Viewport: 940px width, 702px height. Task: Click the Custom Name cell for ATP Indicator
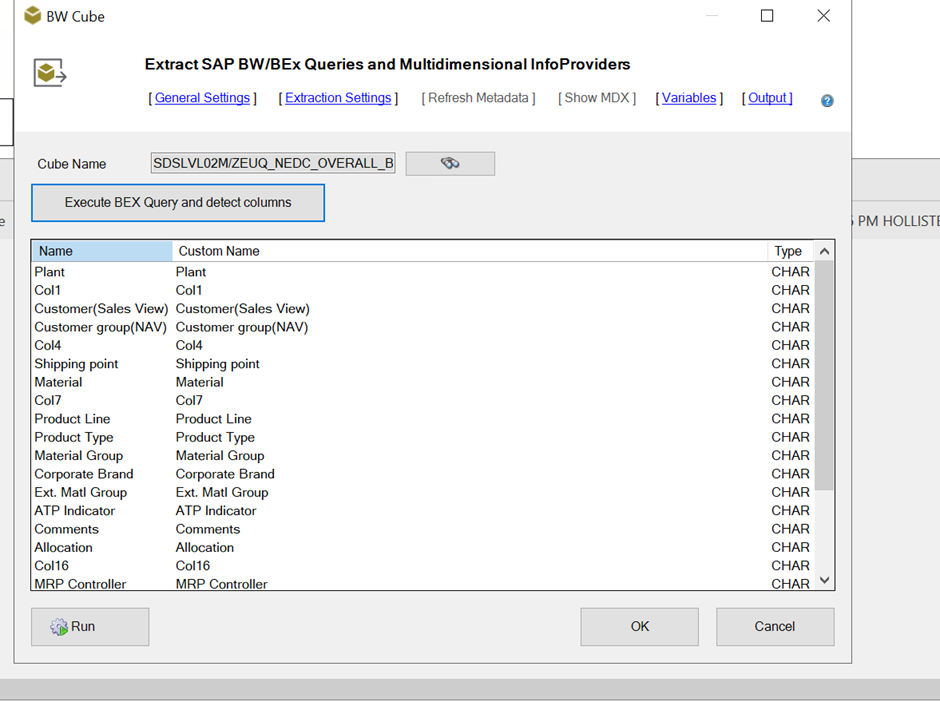click(x=216, y=511)
